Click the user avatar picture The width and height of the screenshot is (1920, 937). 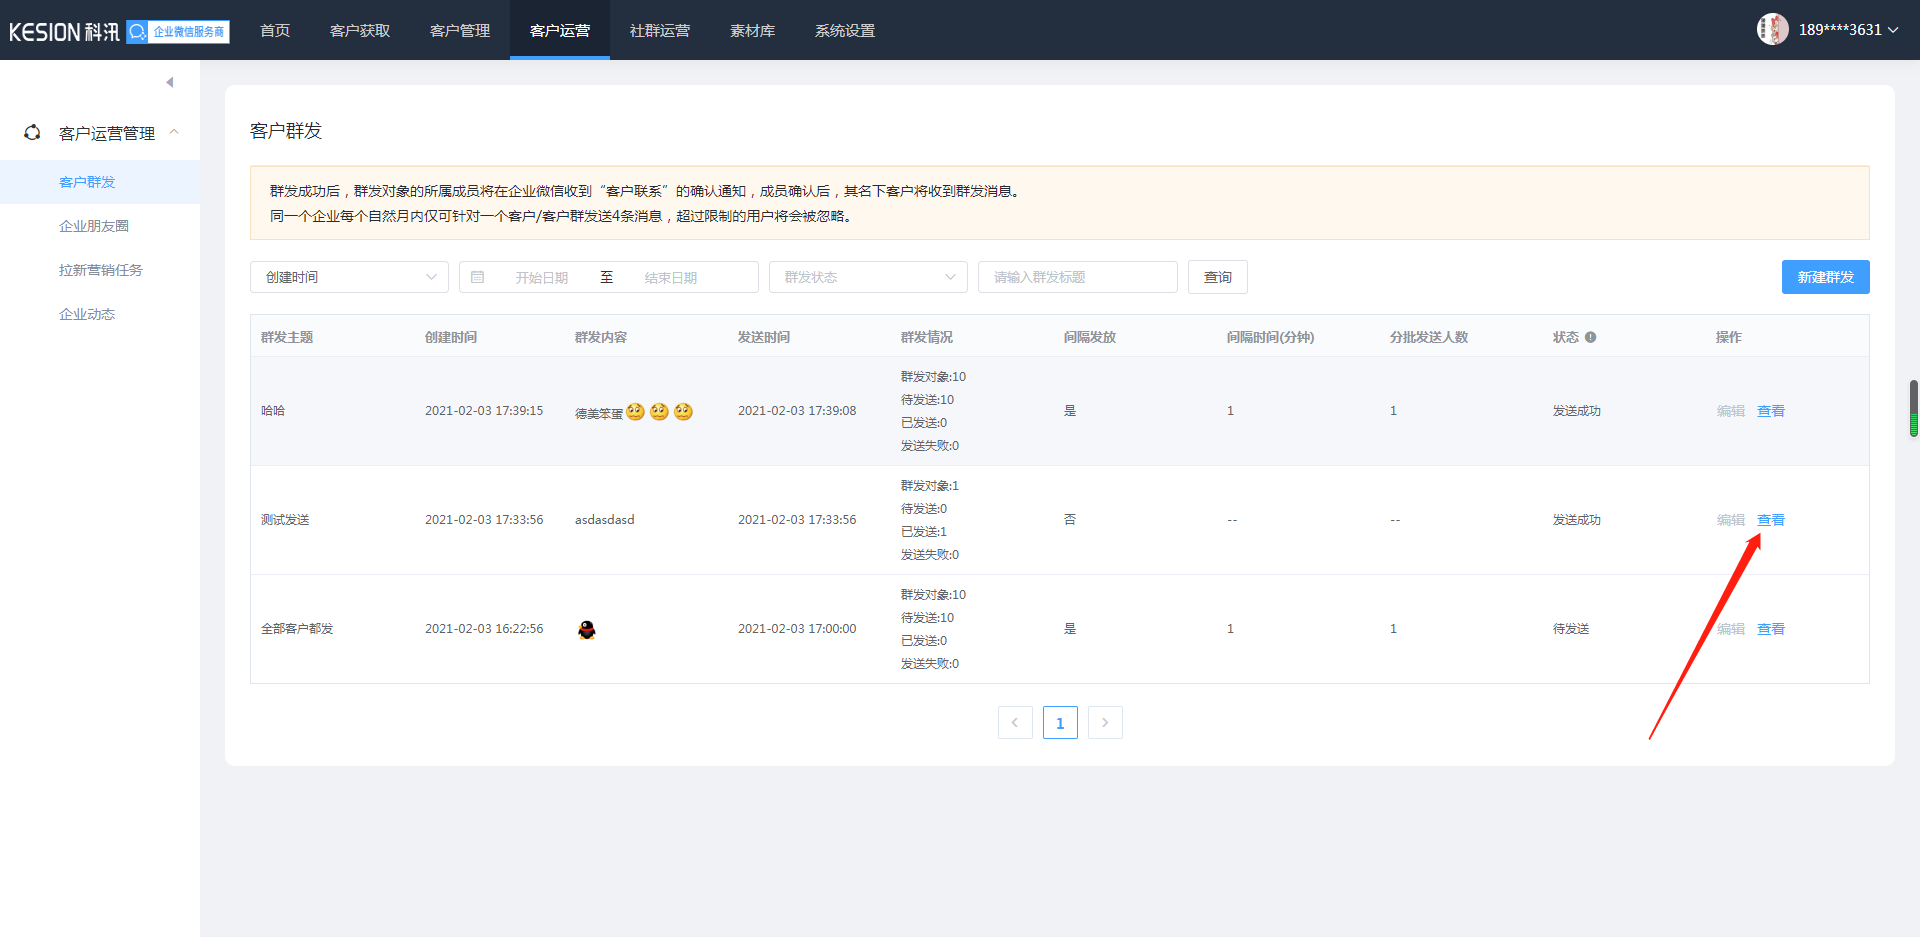[x=1772, y=30]
